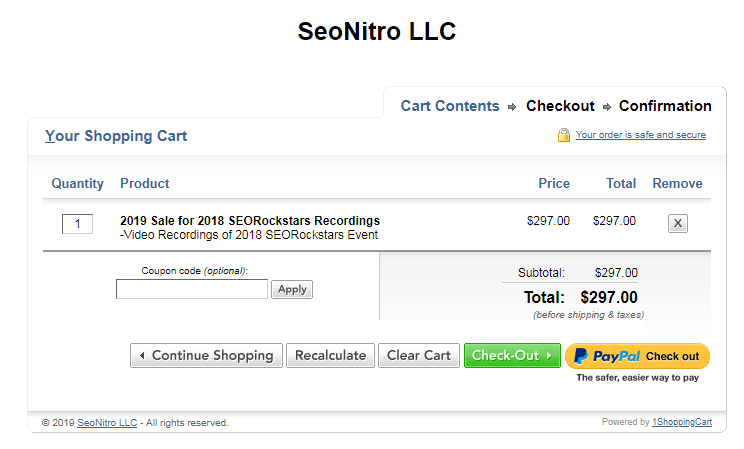Apply the coupon code

coord(292,289)
